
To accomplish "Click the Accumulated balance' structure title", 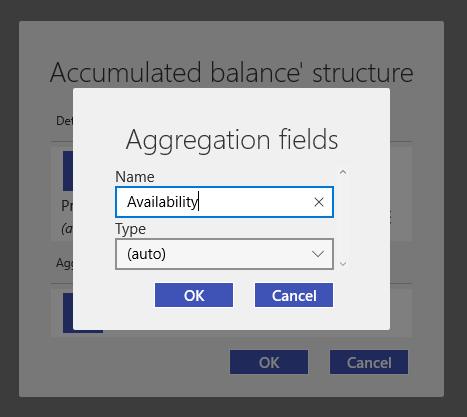I will point(232,72).
